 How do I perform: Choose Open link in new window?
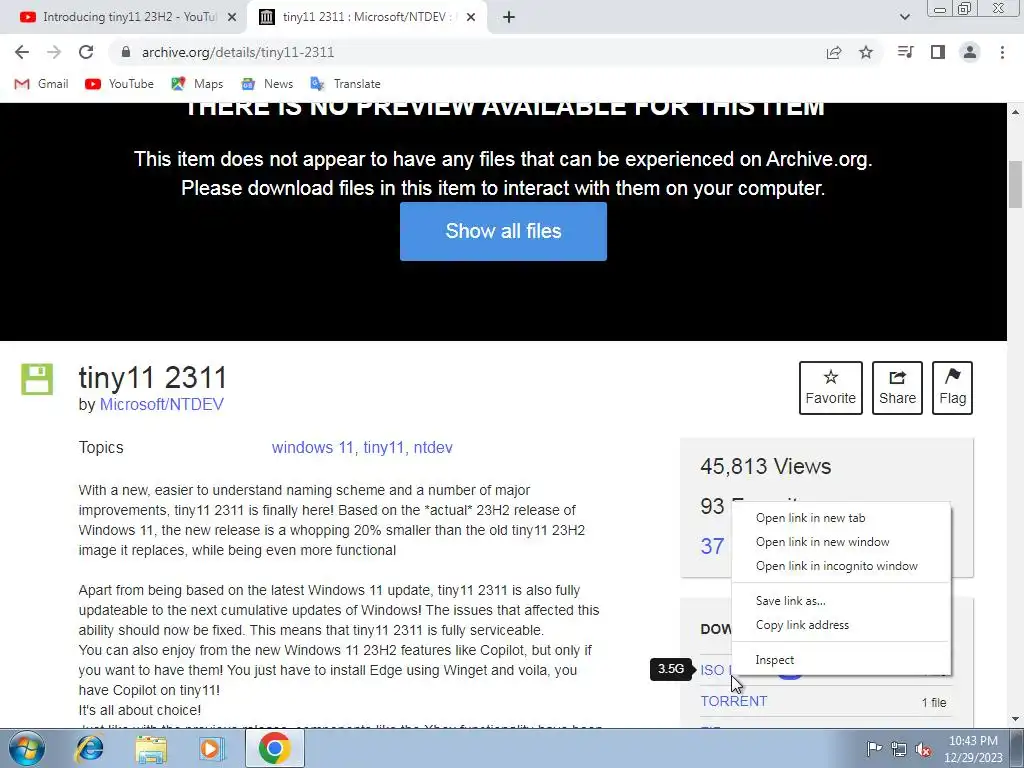tap(841, 542)
